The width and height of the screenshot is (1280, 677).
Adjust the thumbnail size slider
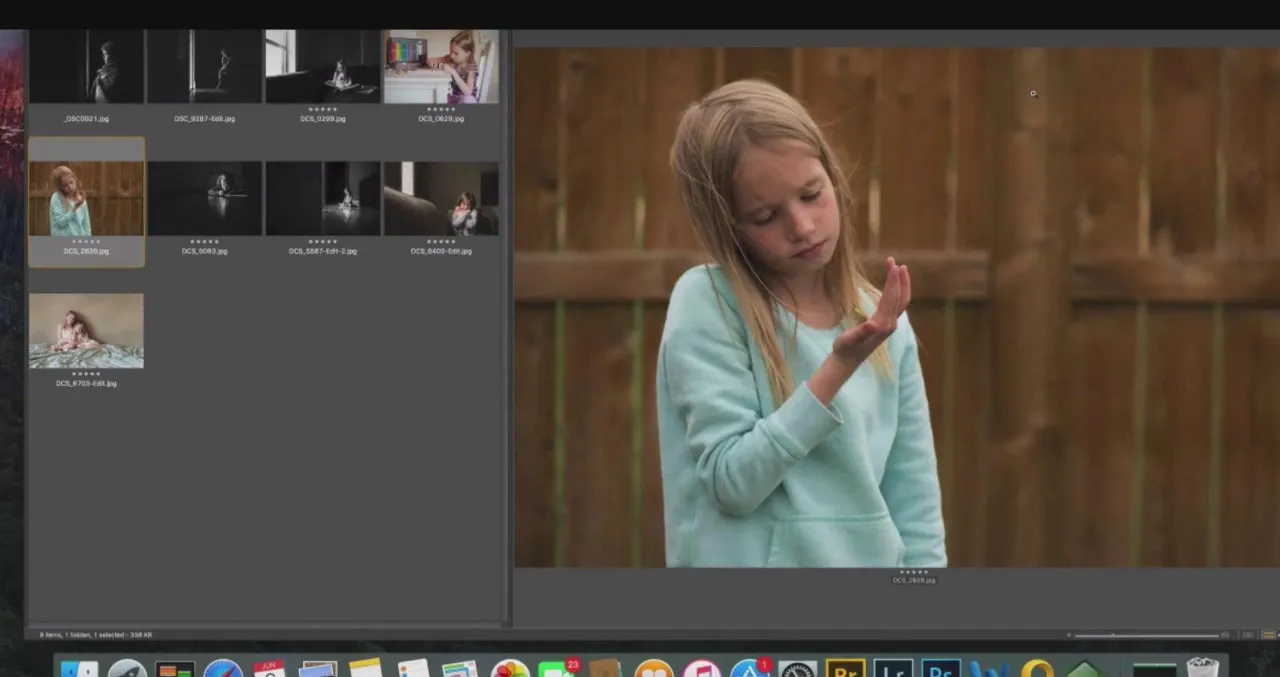pyautogui.click(x=1146, y=635)
